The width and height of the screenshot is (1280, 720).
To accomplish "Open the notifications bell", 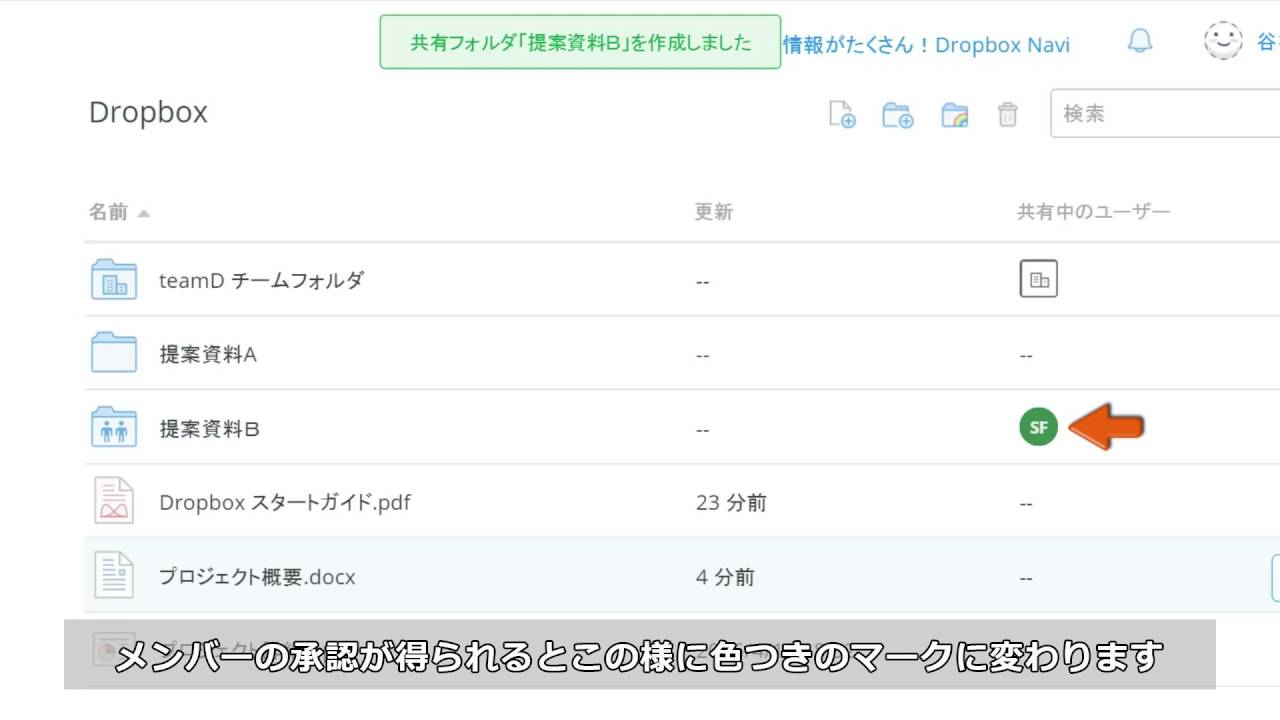I will tap(1140, 41).
